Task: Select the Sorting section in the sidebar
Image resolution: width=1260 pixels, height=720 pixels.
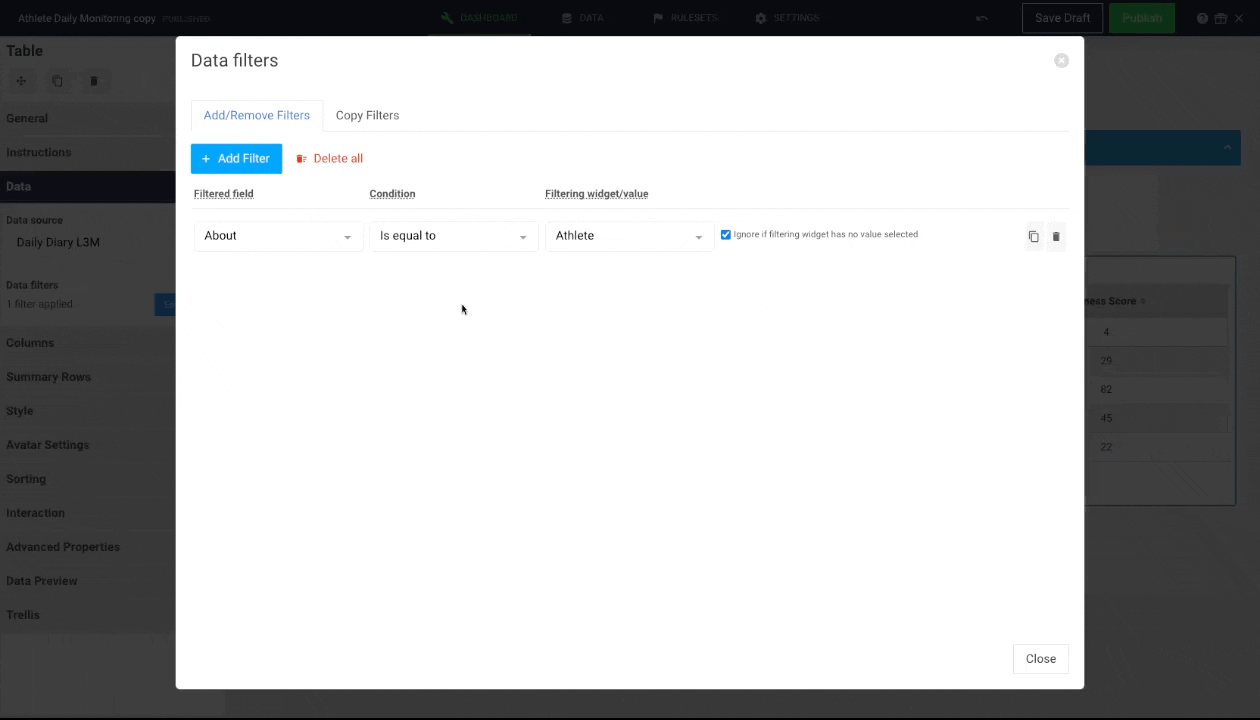Action: 26,478
